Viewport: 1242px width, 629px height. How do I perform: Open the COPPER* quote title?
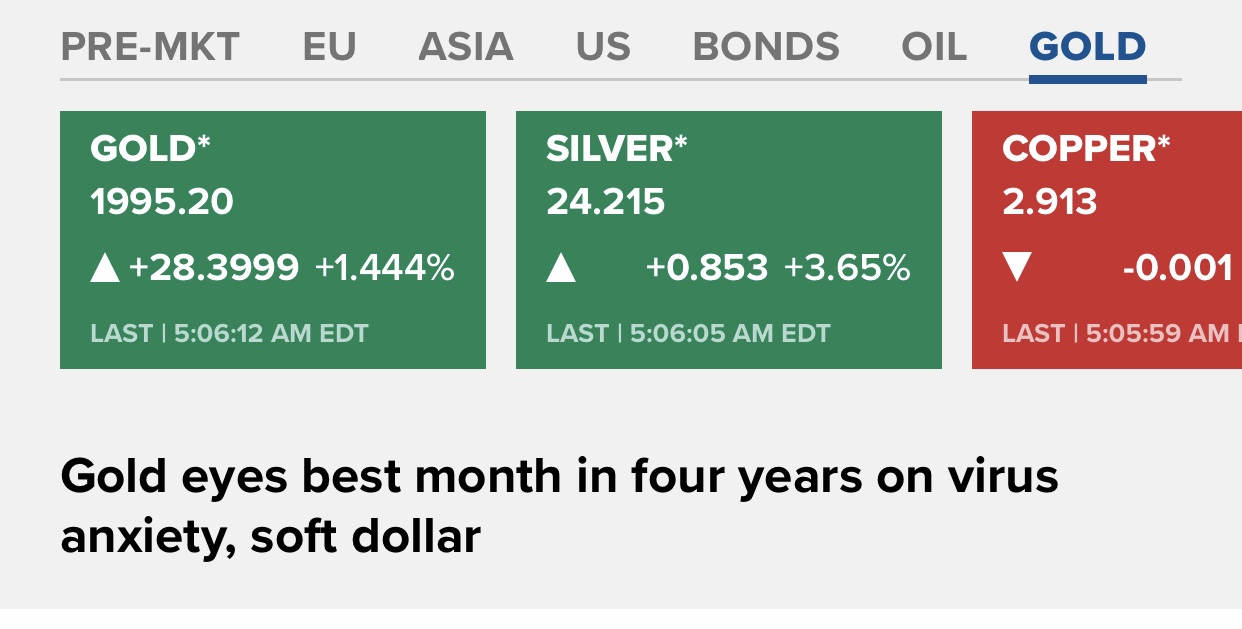pos(1085,149)
